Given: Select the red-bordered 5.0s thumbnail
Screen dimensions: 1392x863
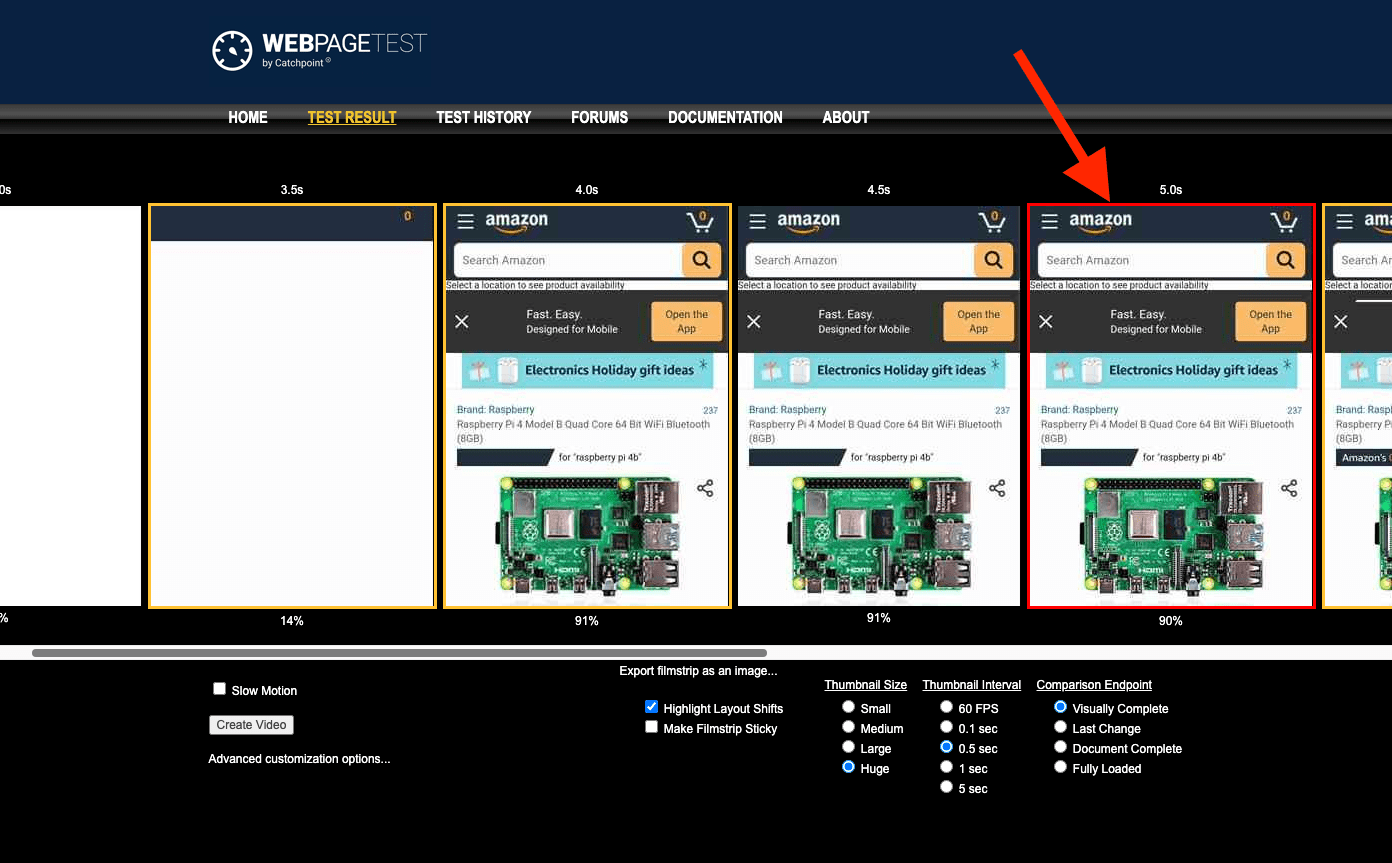Looking at the screenshot, I should (x=1171, y=406).
